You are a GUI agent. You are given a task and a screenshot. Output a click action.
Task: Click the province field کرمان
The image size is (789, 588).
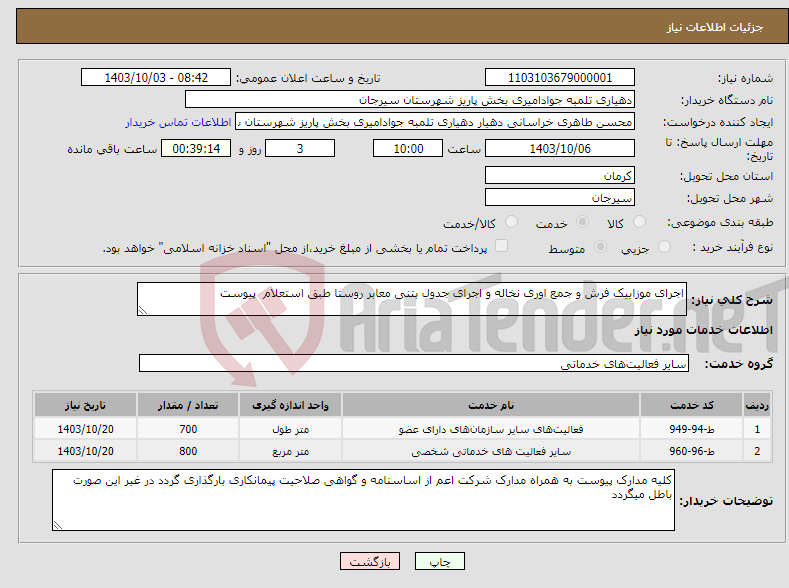[560, 176]
